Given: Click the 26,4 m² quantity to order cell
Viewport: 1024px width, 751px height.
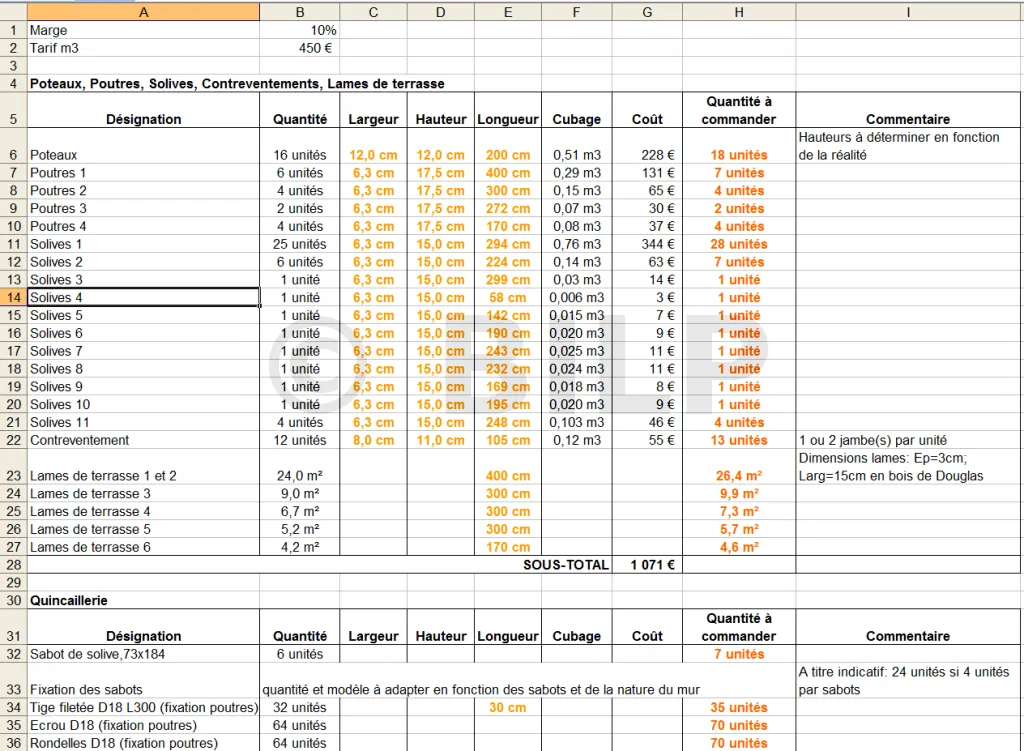Looking at the screenshot, I should [738, 476].
